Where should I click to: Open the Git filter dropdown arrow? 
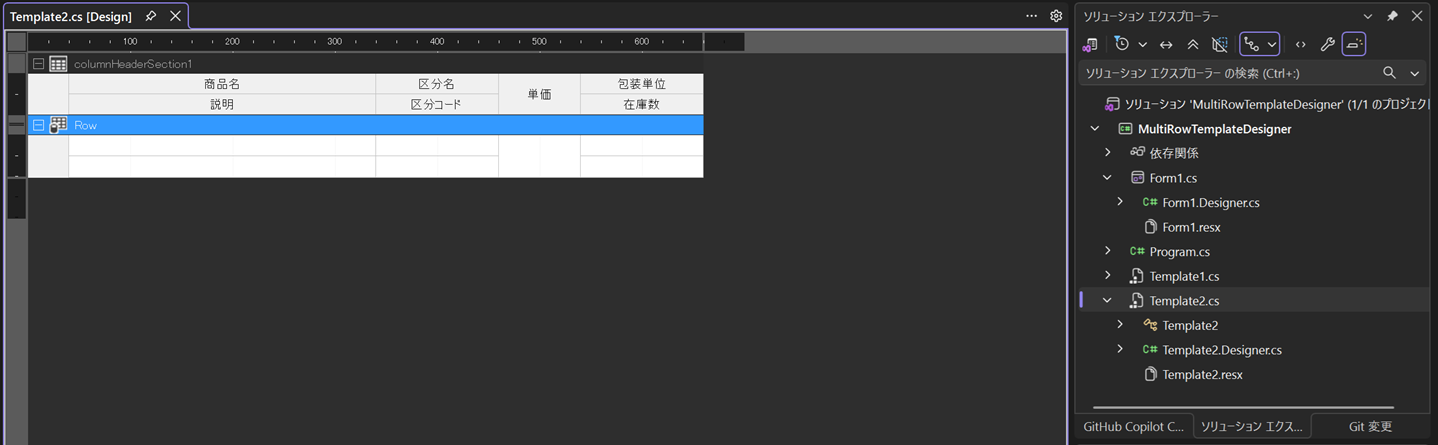tap(1272, 44)
